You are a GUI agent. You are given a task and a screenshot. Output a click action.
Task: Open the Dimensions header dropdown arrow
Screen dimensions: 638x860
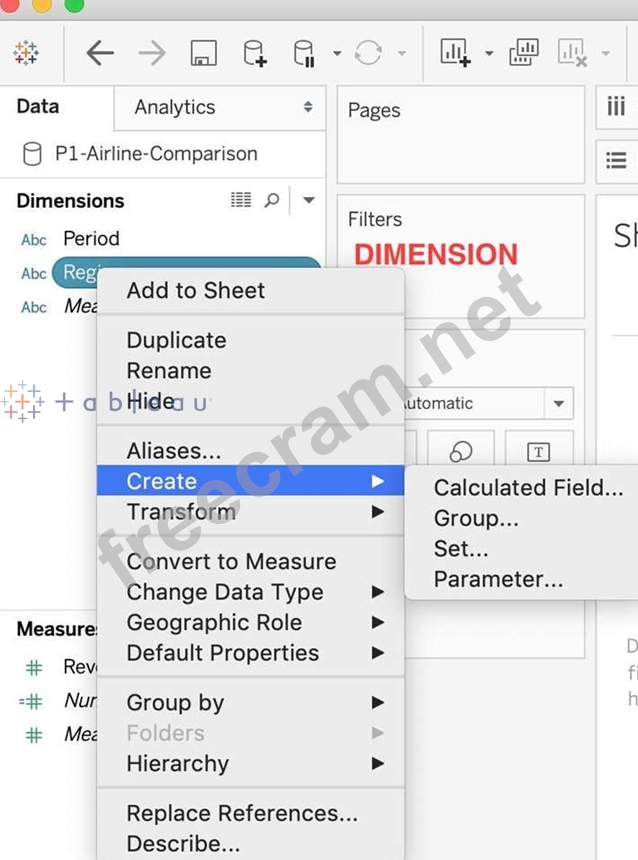[x=309, y=200]
